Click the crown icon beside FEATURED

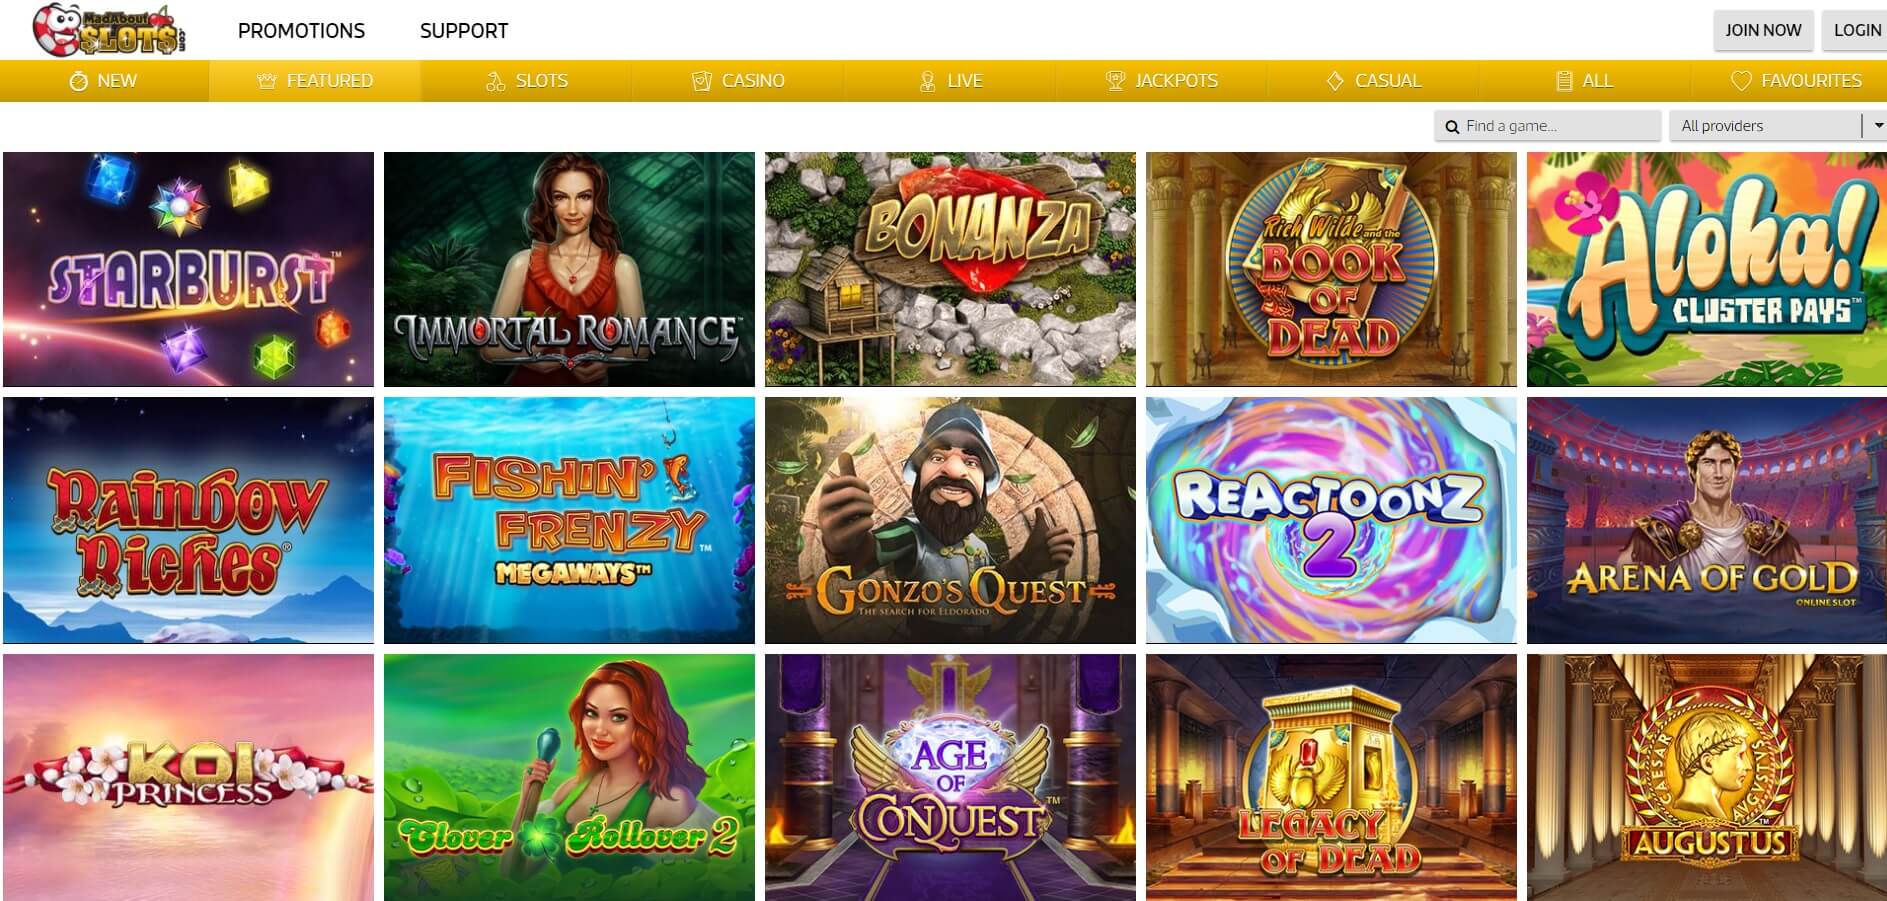(267, 81)
